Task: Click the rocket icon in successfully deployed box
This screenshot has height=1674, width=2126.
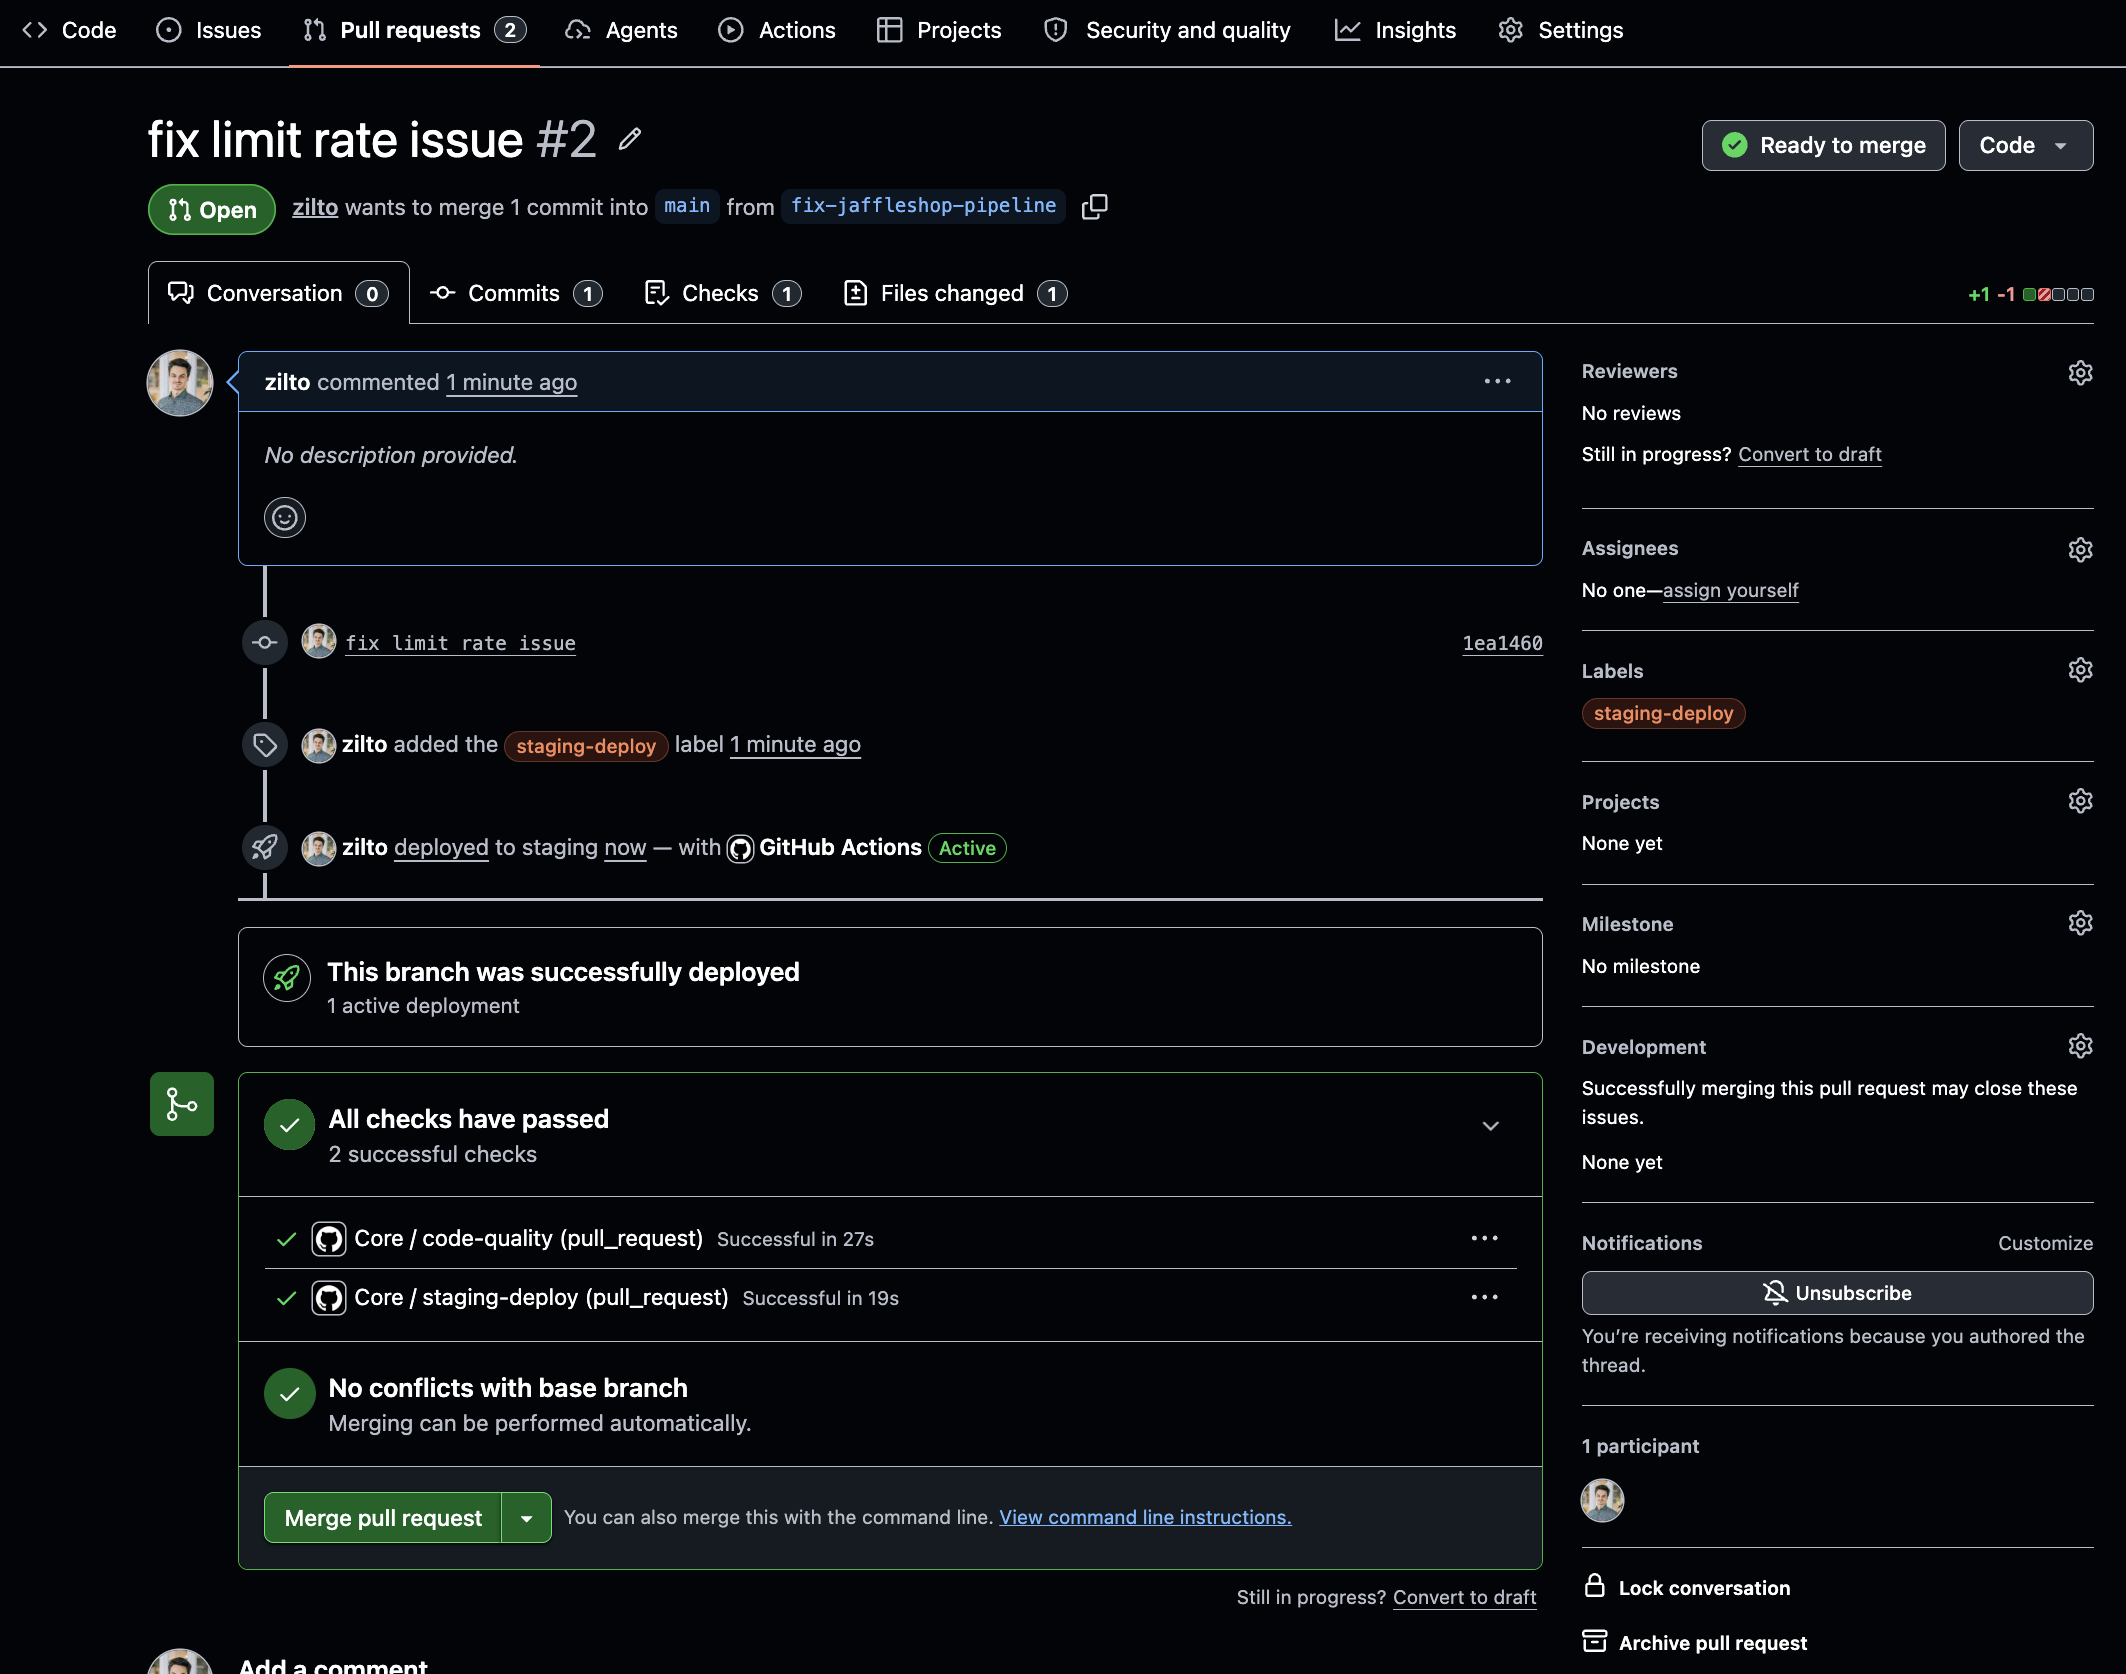Action: [287, 978]
